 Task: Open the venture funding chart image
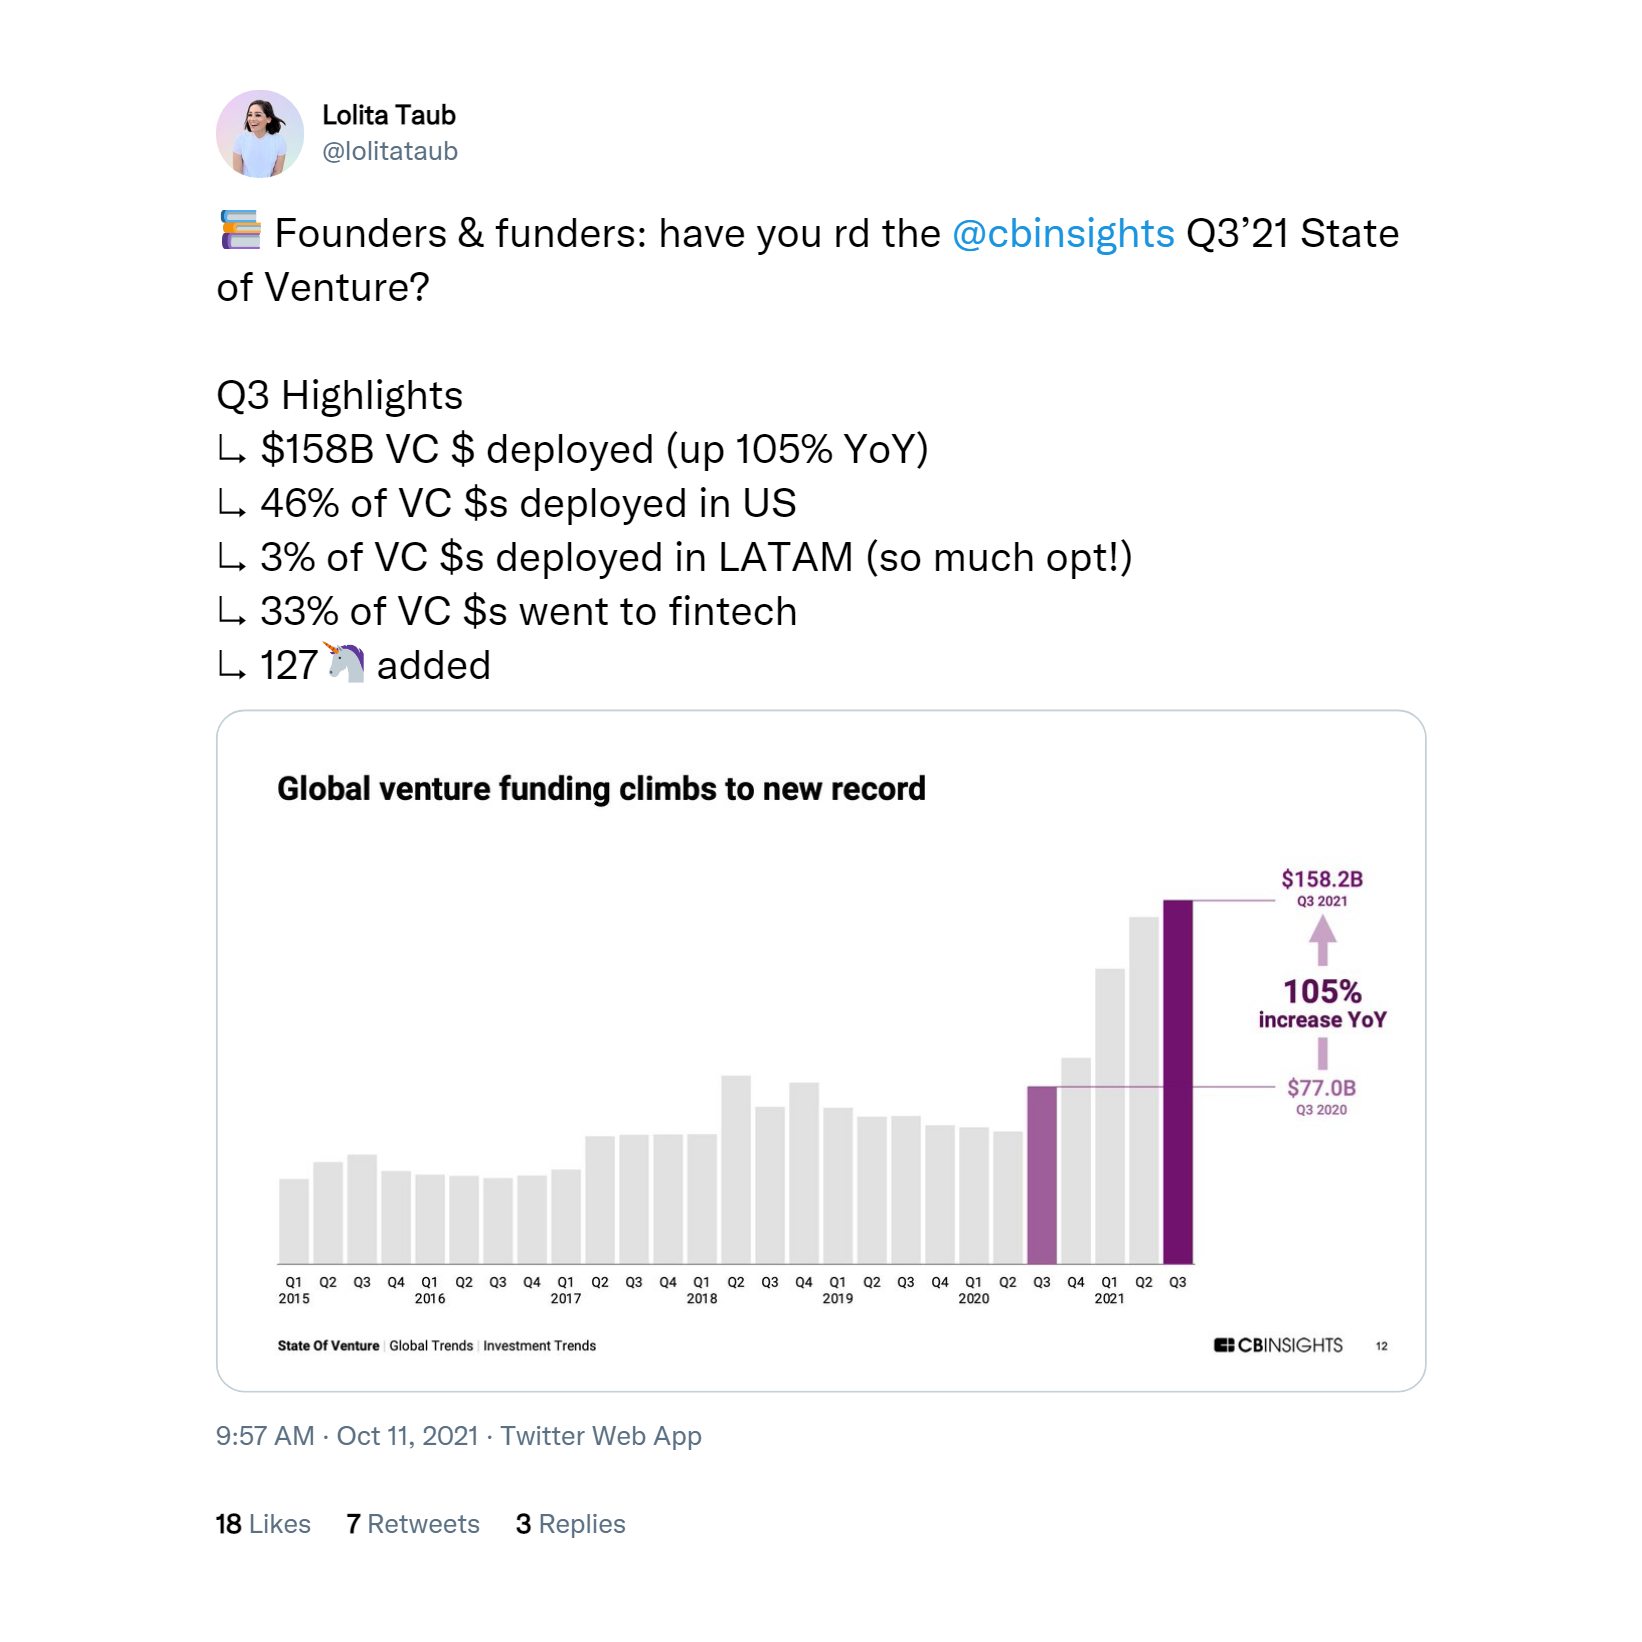[821, 1051]
